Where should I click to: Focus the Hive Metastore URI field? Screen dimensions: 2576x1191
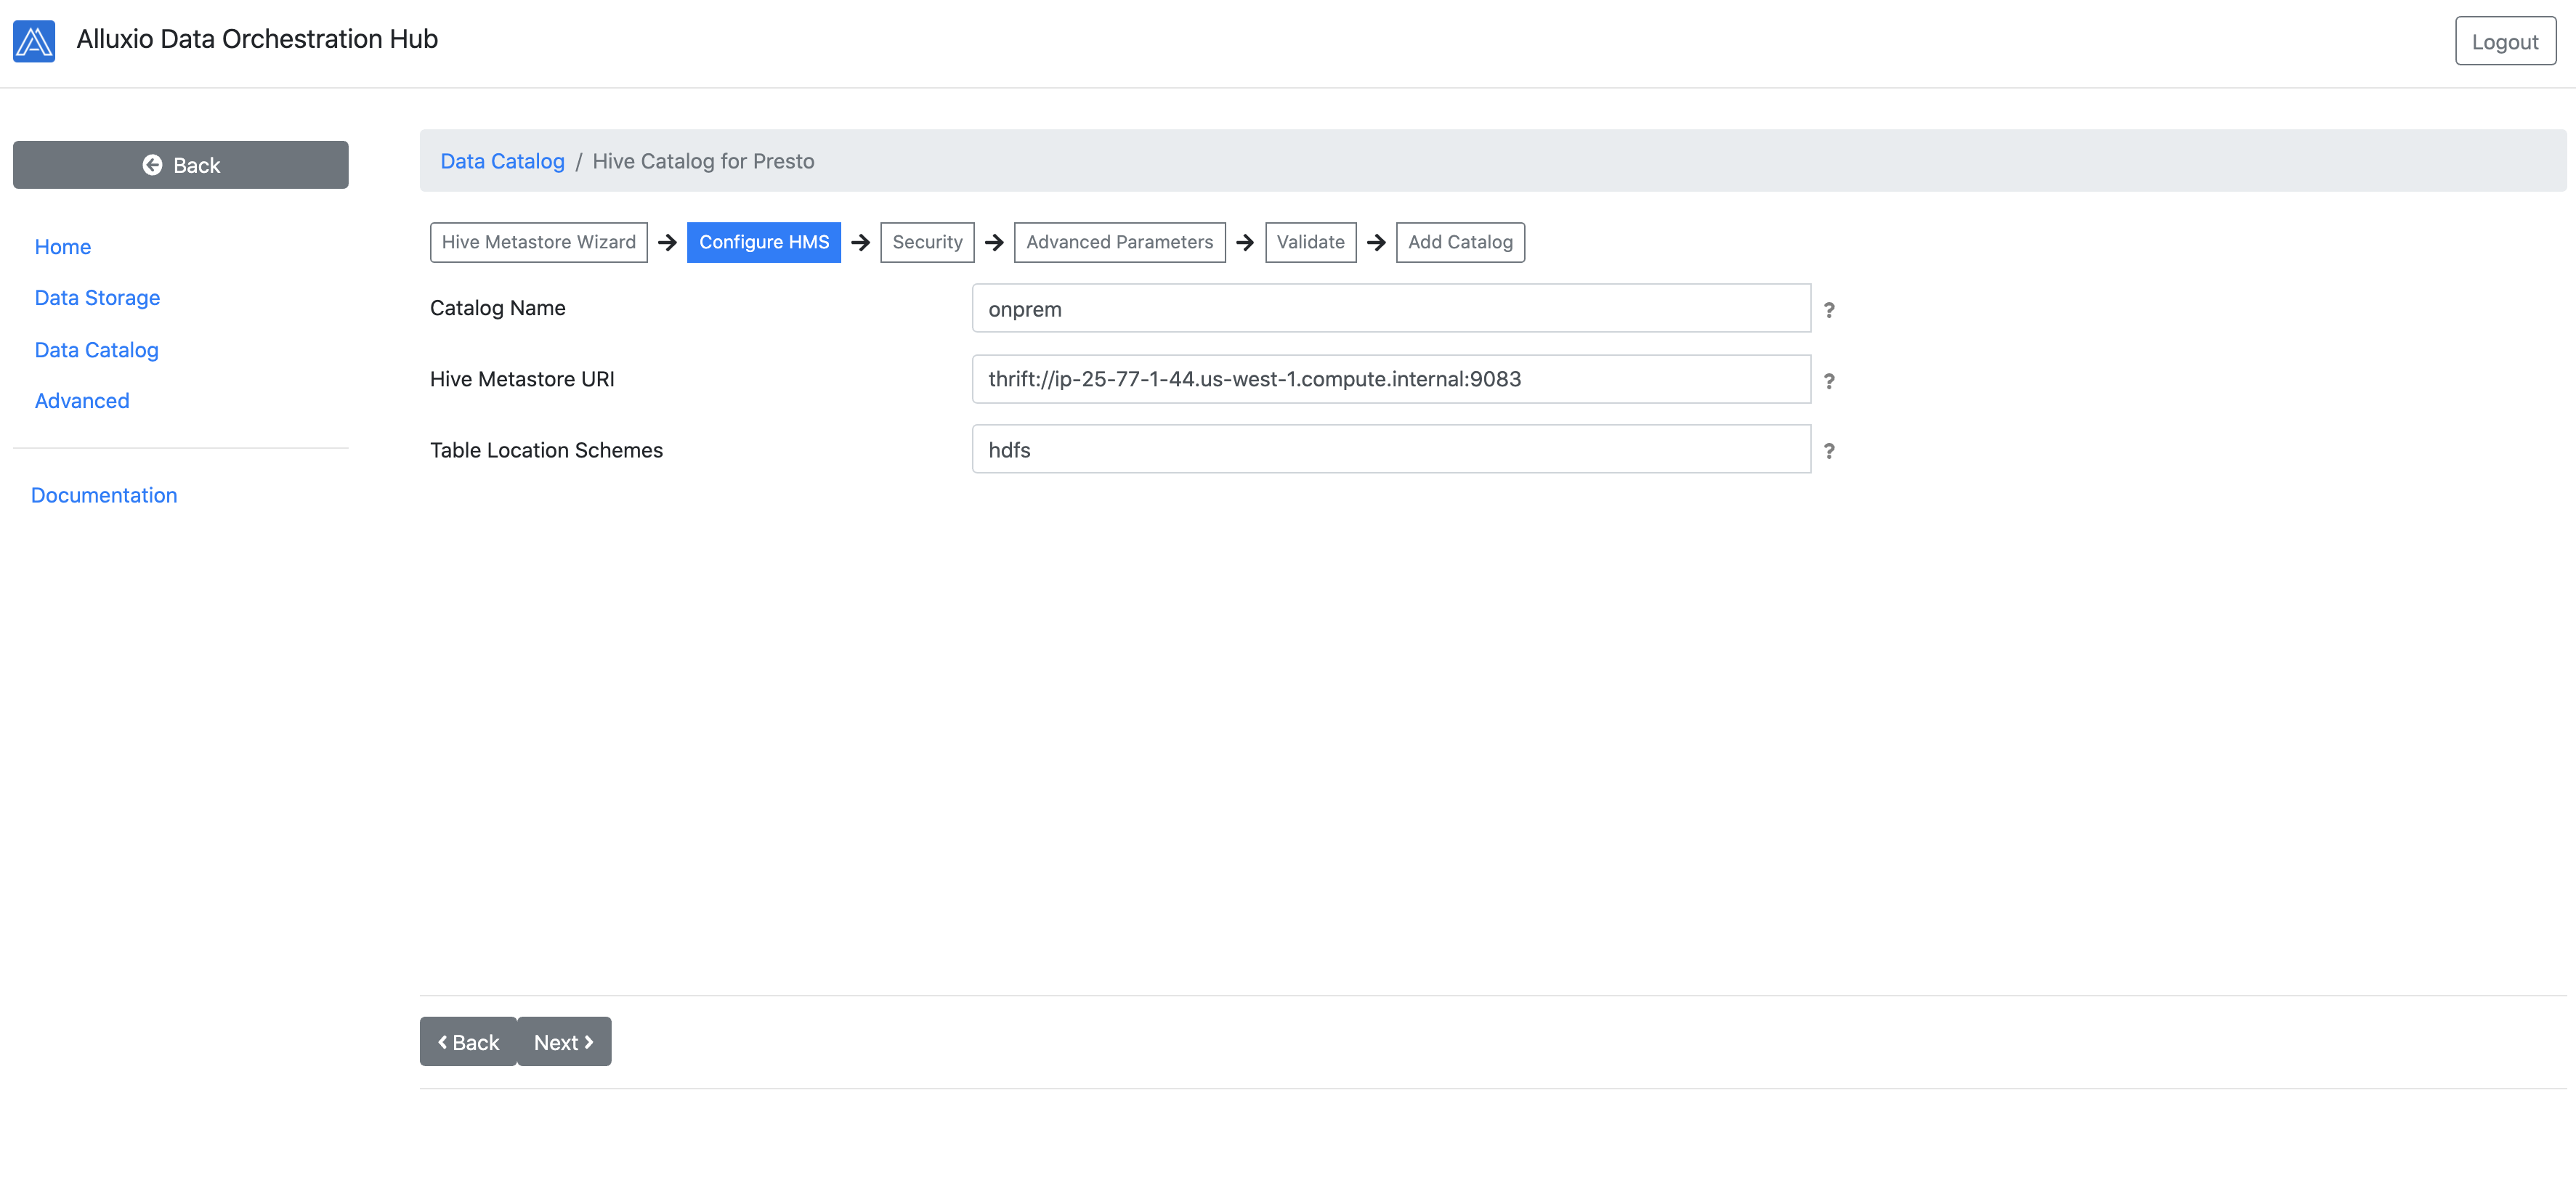1391,379
